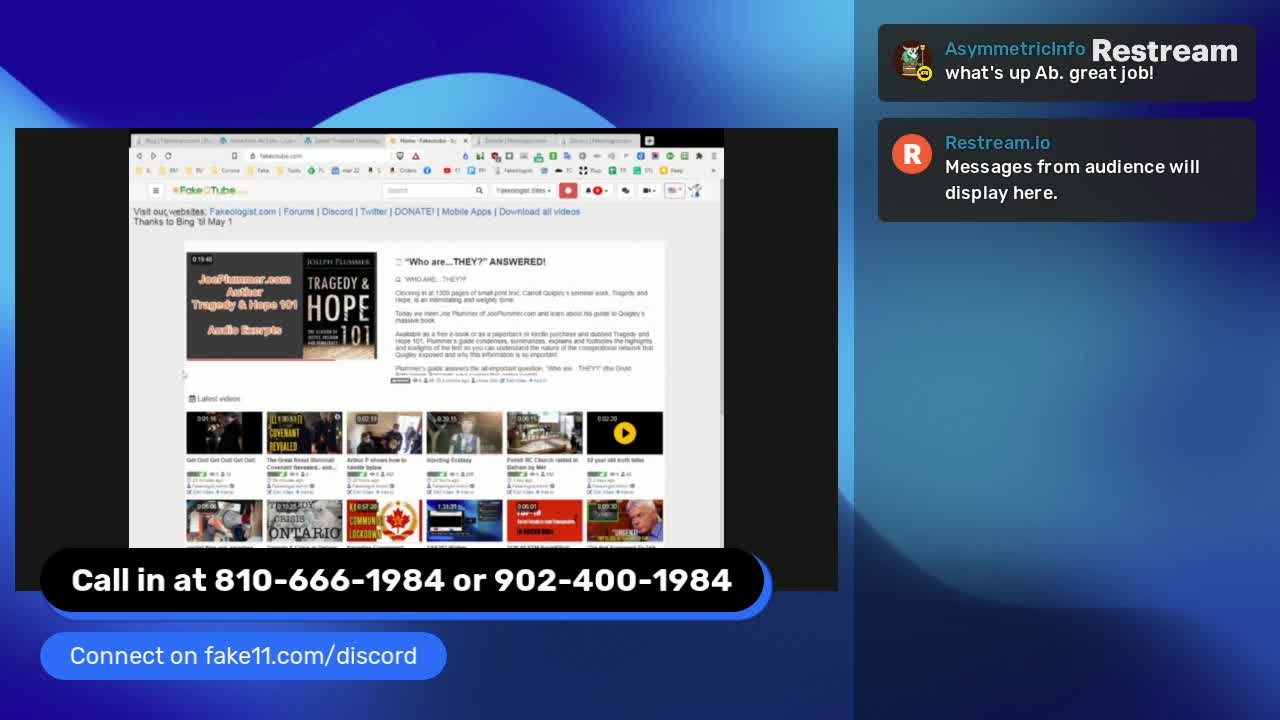Click the Download all videos link

click(x=539, y=212)
